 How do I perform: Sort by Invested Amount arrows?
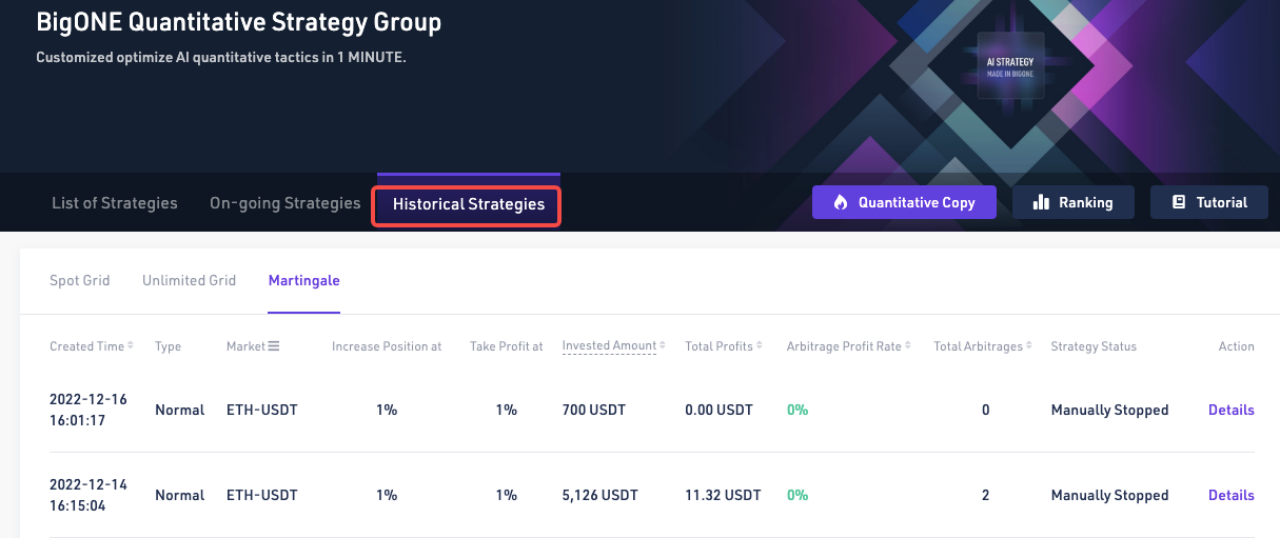pos(662,346)
